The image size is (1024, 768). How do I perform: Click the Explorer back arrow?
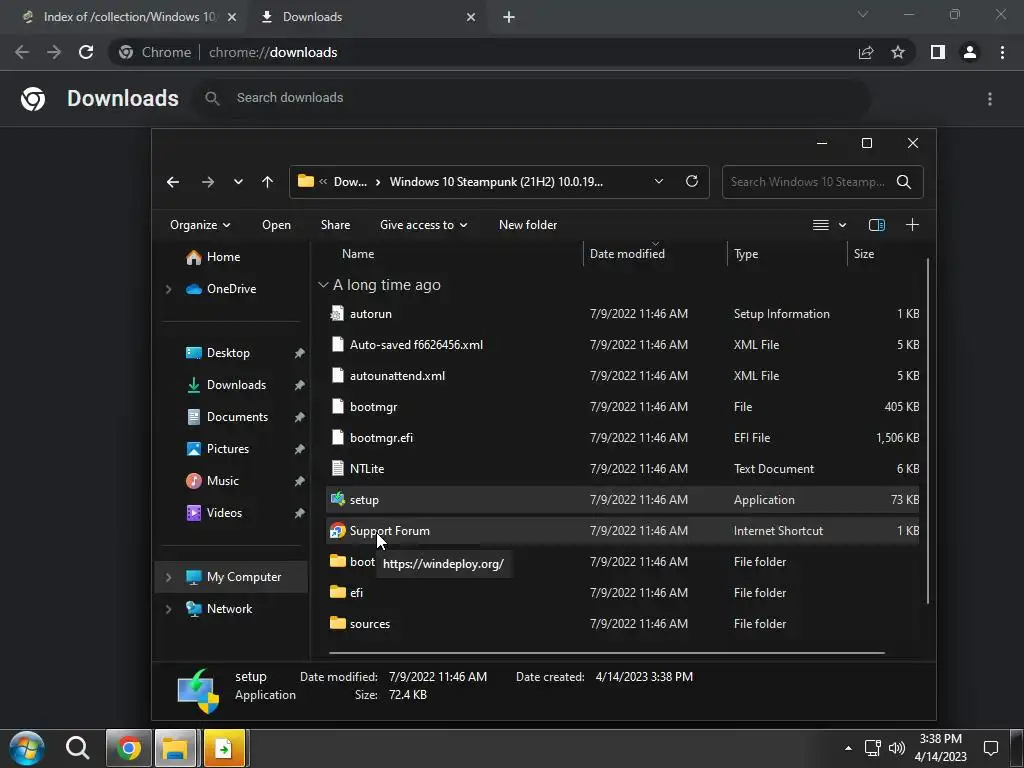173,182
